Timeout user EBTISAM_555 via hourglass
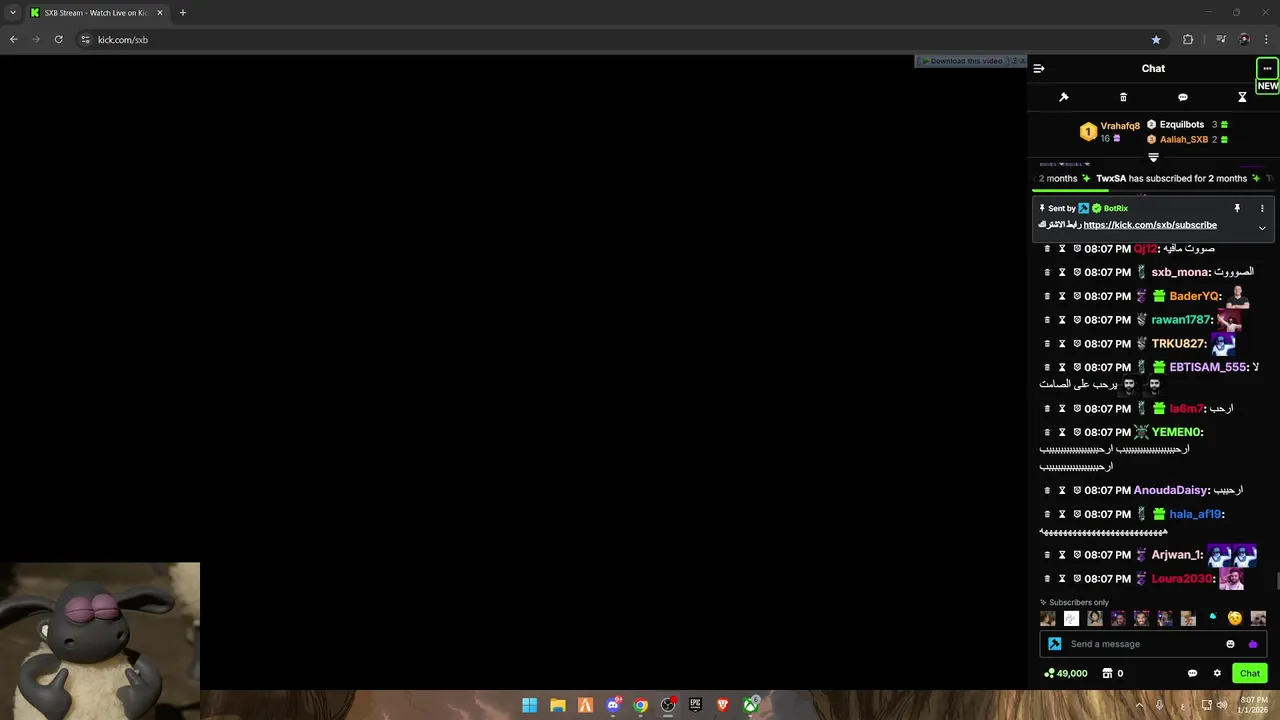Image resolution: width=1280 pixels, height=720 pixels. tap(1062, 367)
